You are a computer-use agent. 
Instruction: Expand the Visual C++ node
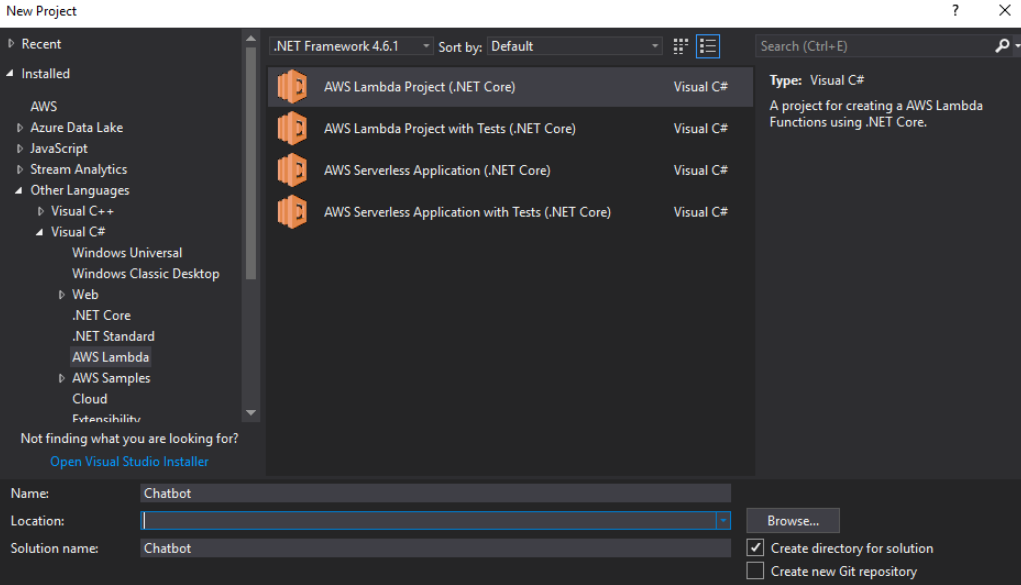point(40,211)
